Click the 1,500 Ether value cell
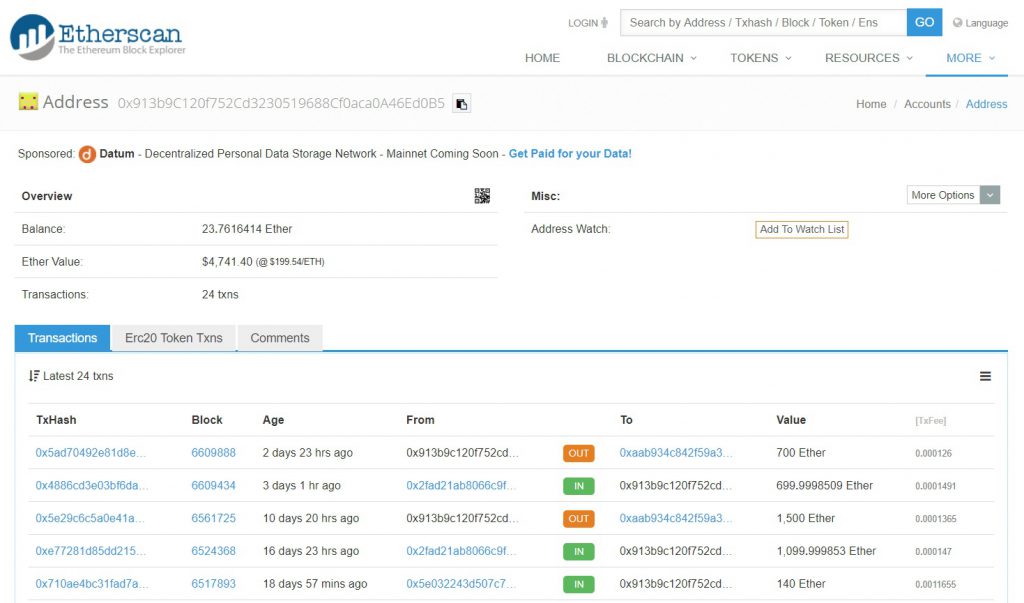This screenshot has height=603, width=1024. [x=806, y=518]
